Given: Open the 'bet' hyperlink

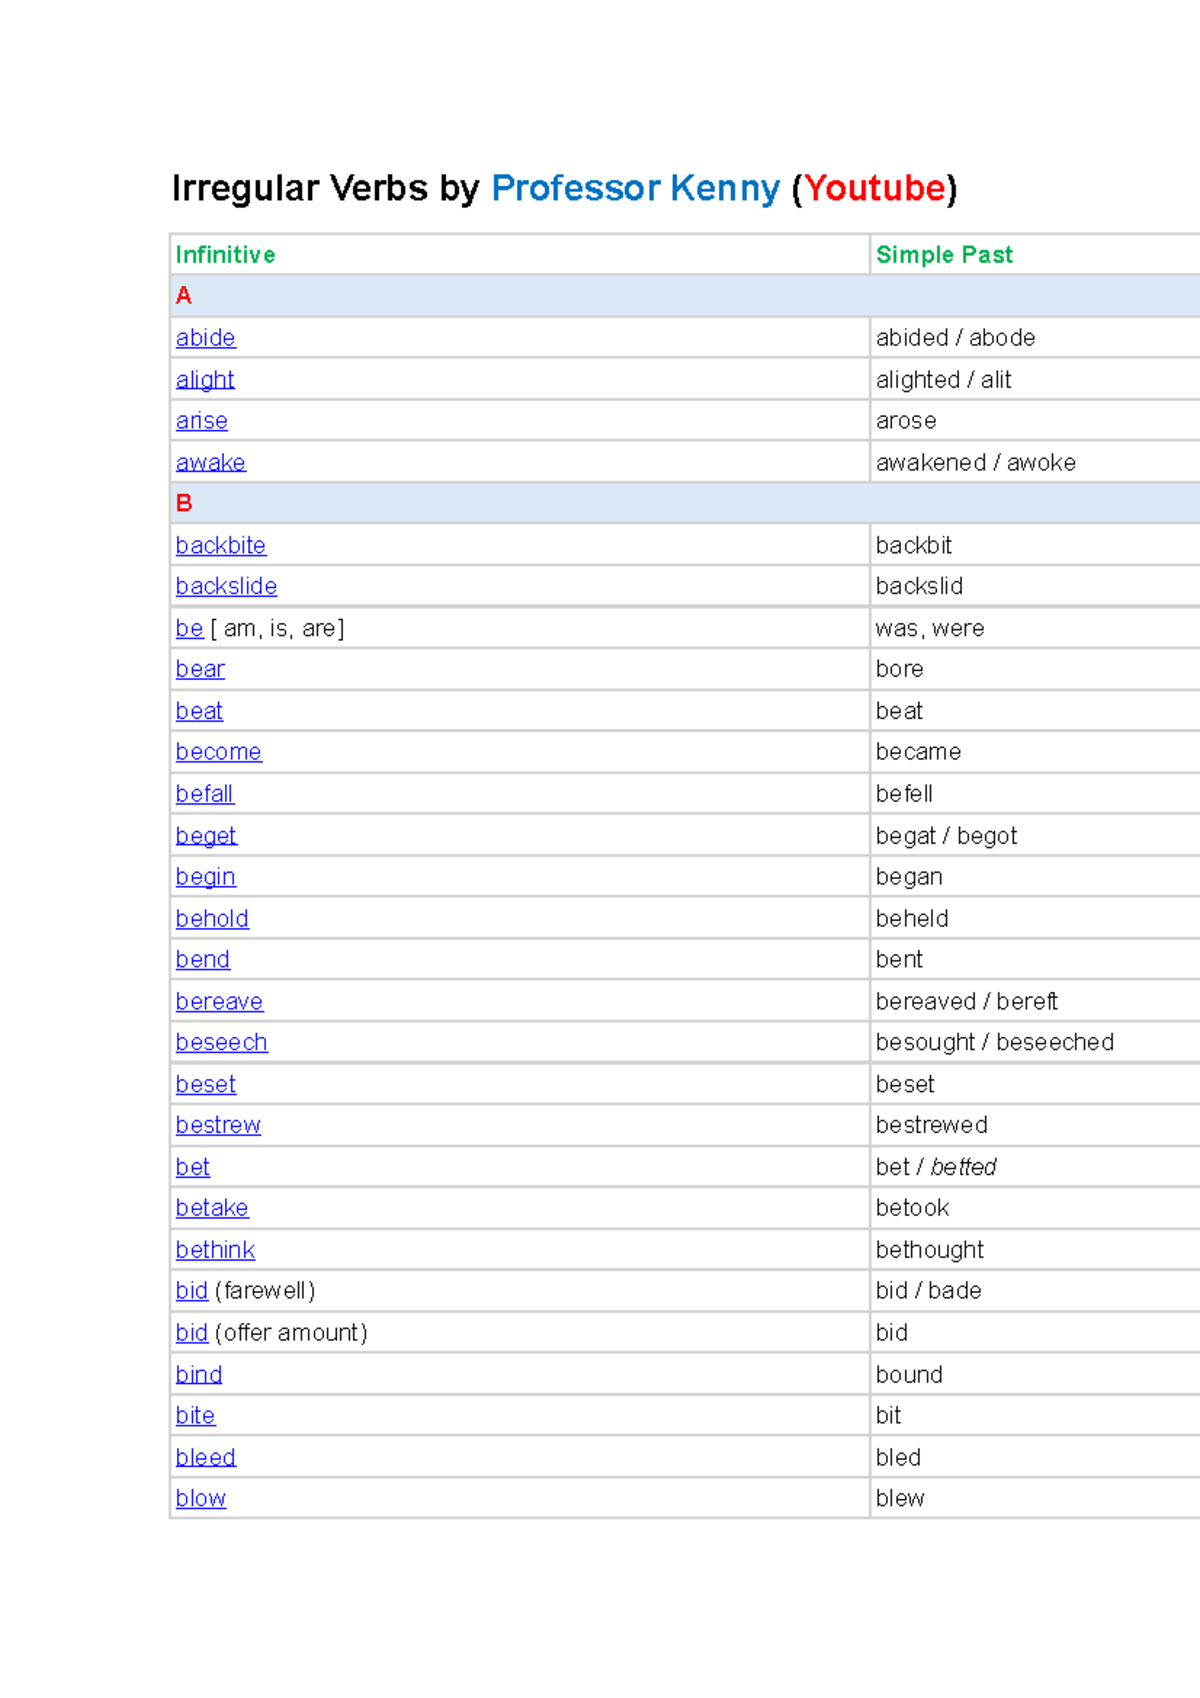Looking at the screenshot, I should click(x=192, y=1167).
